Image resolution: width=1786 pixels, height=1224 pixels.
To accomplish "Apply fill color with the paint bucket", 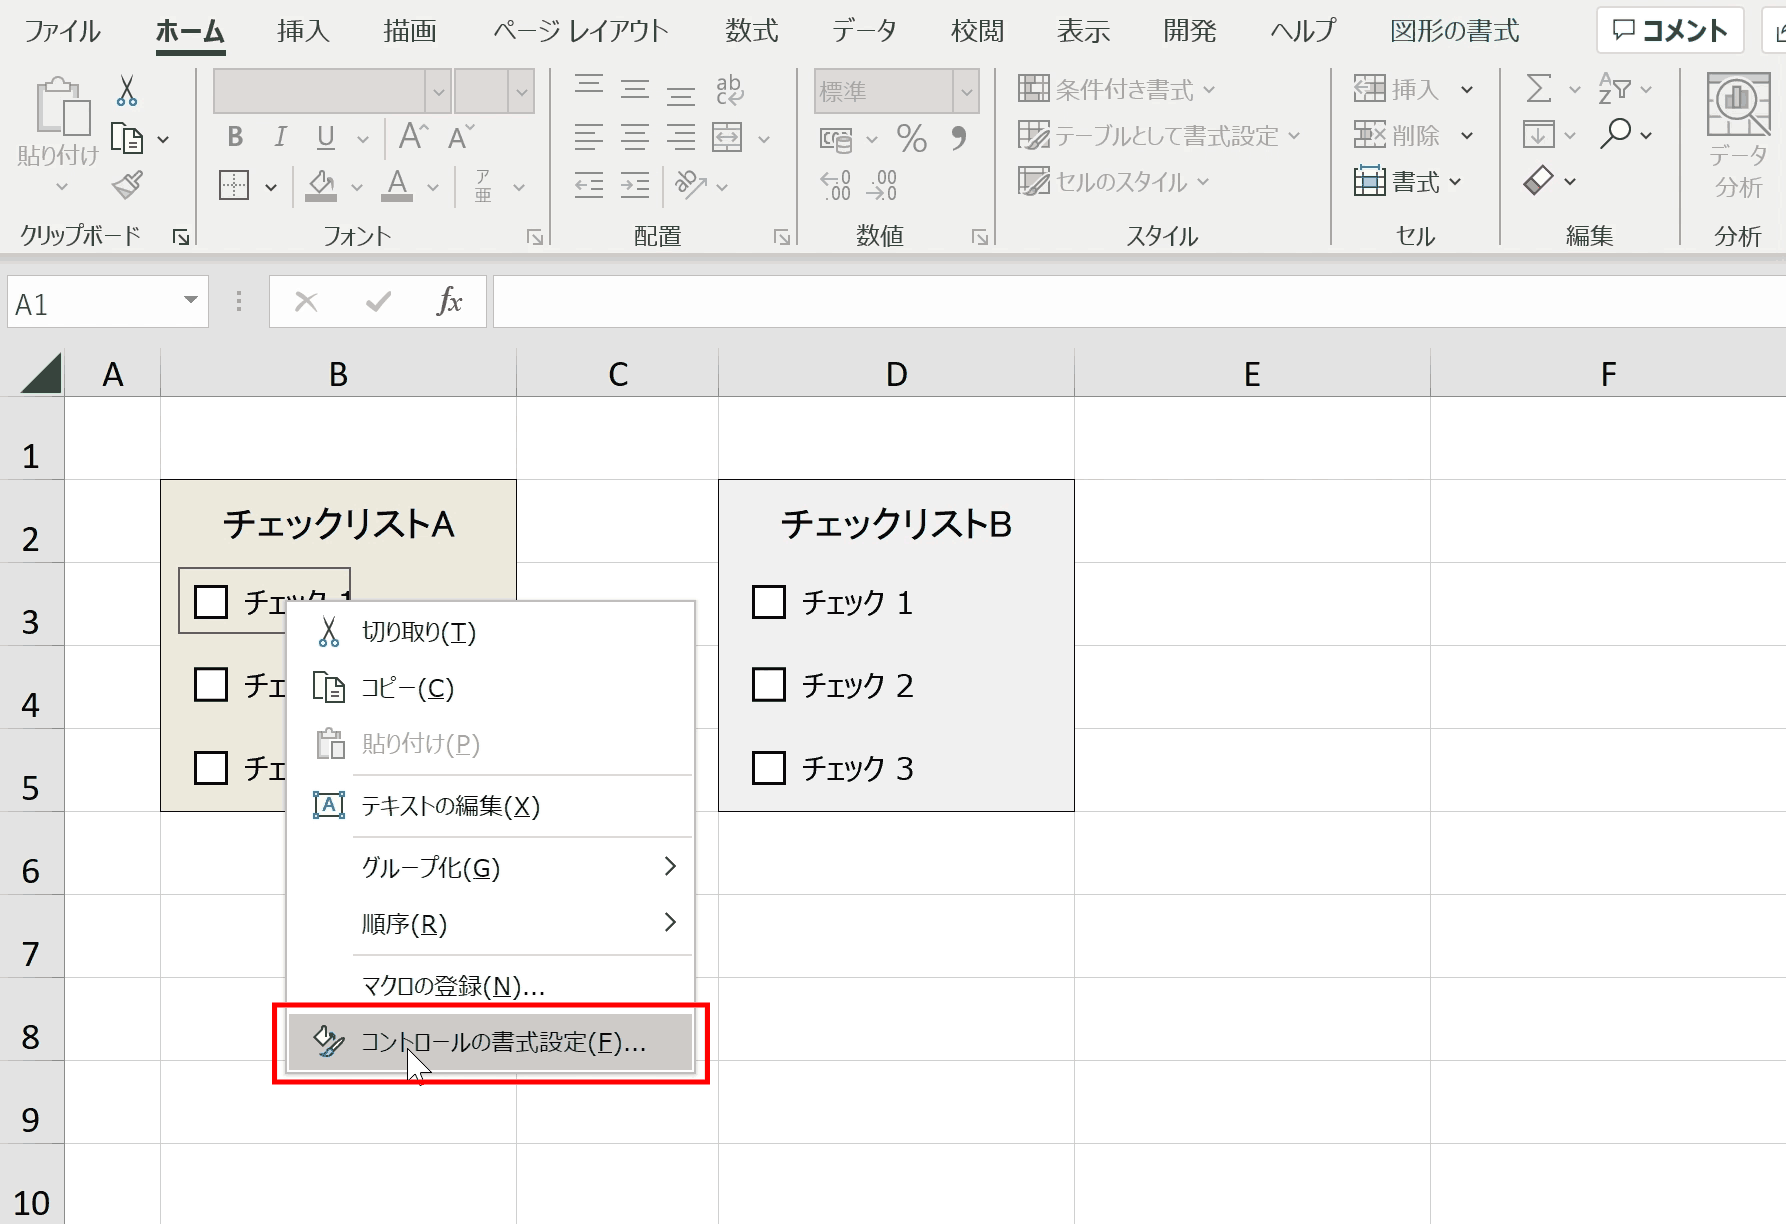I will click(321, 185).
